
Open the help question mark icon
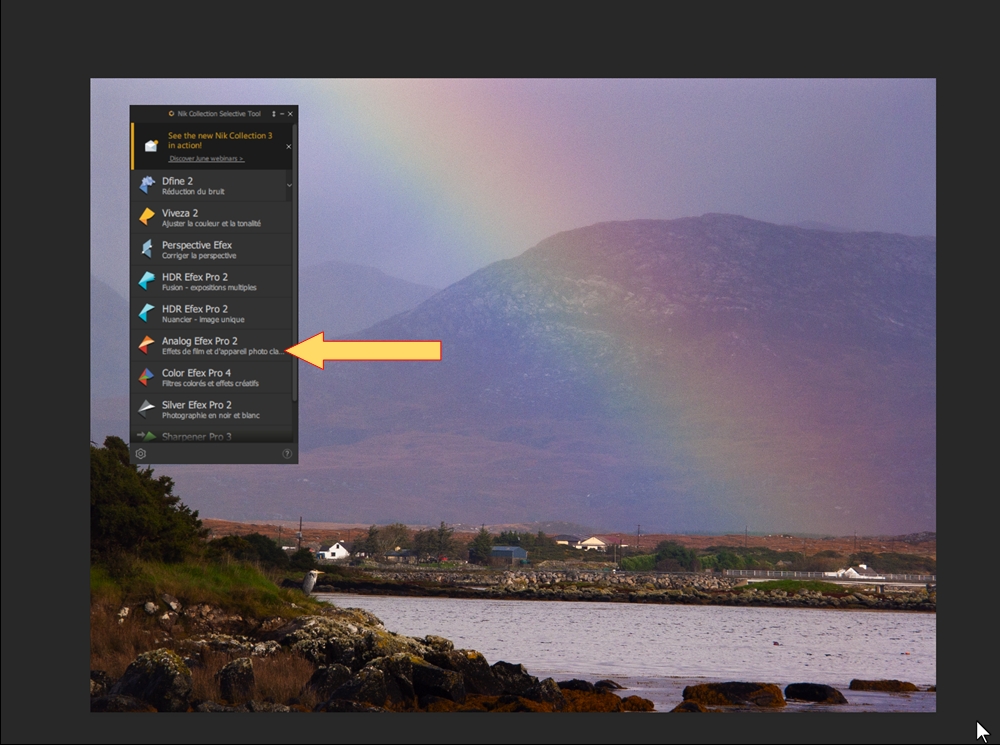[287, 454]
